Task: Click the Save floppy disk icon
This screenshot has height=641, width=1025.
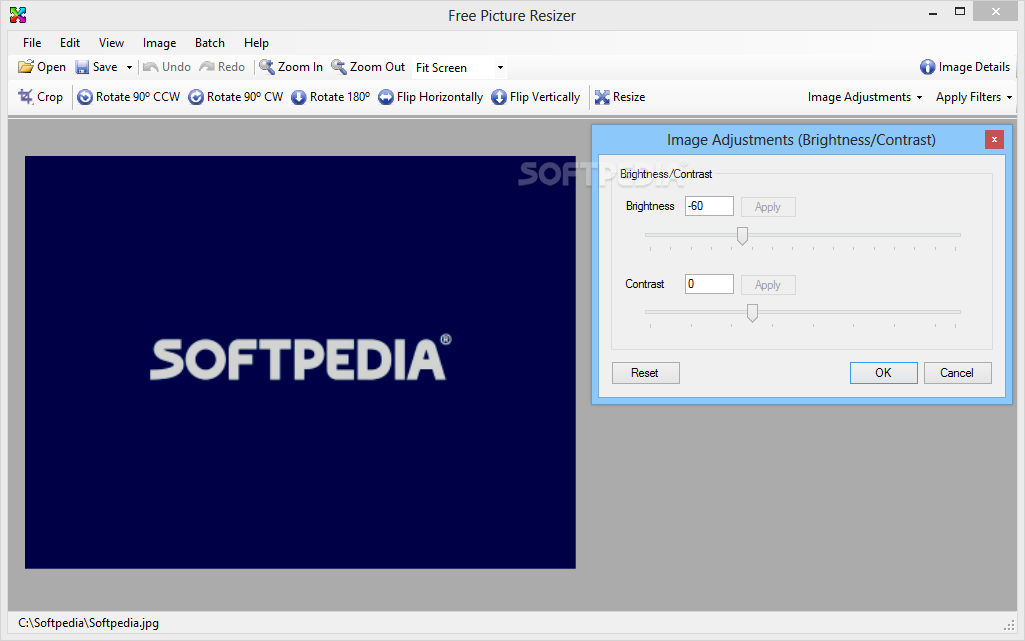Action: point(82,67)
